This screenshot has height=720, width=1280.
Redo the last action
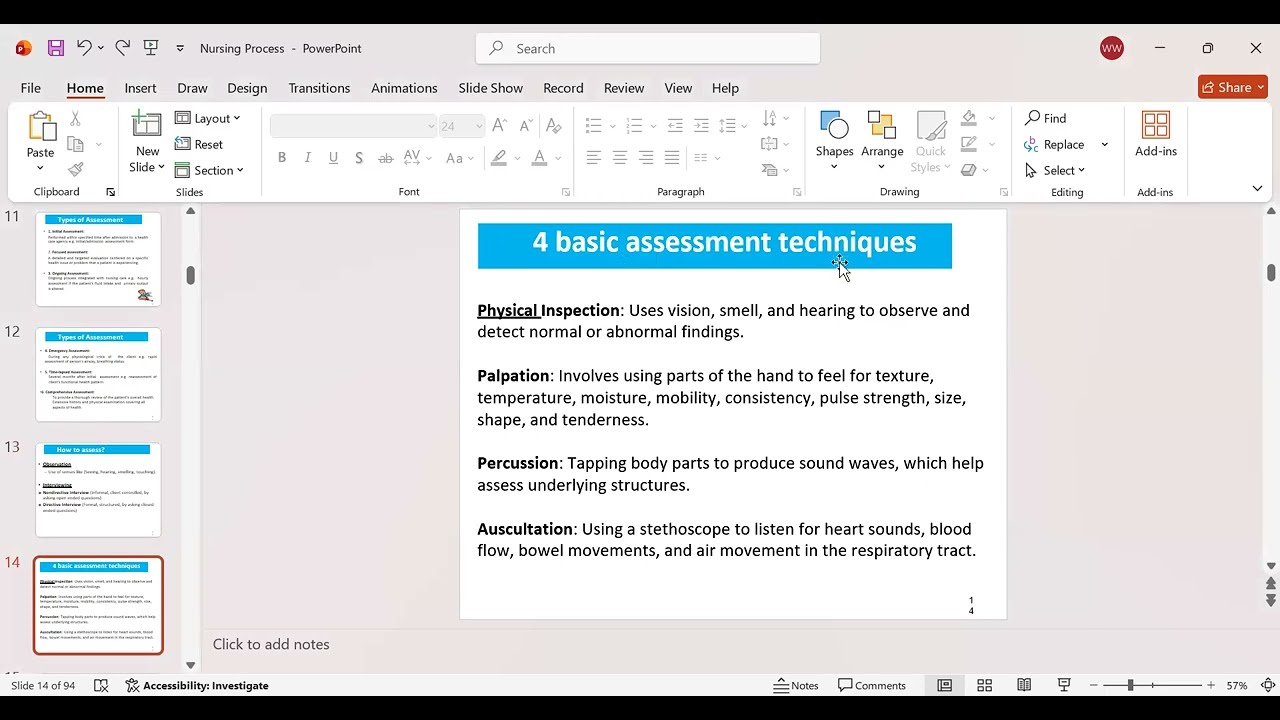(122, 48)
